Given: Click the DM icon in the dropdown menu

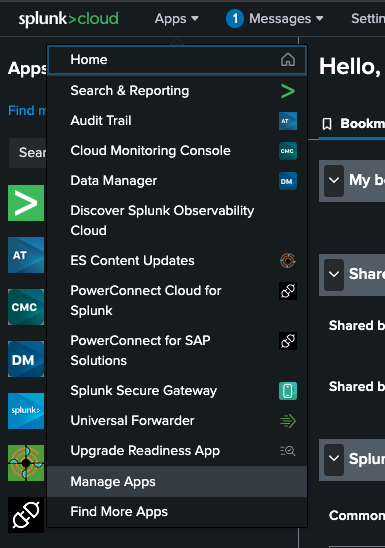Looking at the screenshot, I should pyautogui.click(x=288, y=181).
